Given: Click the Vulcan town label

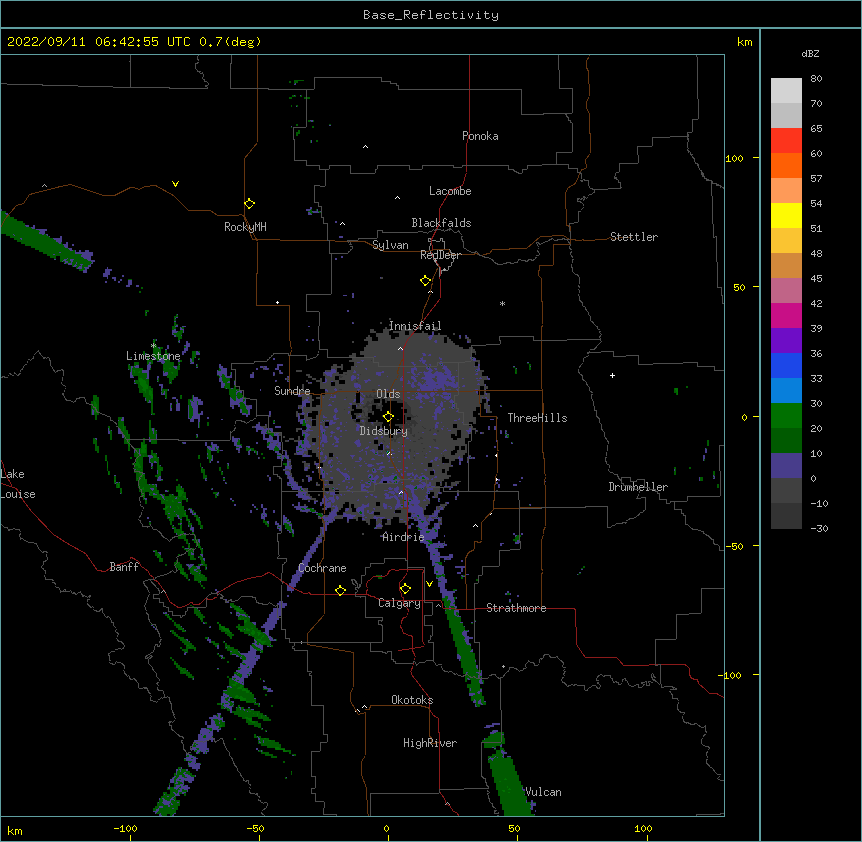Looking at the screenshot, I should (543, 792).
